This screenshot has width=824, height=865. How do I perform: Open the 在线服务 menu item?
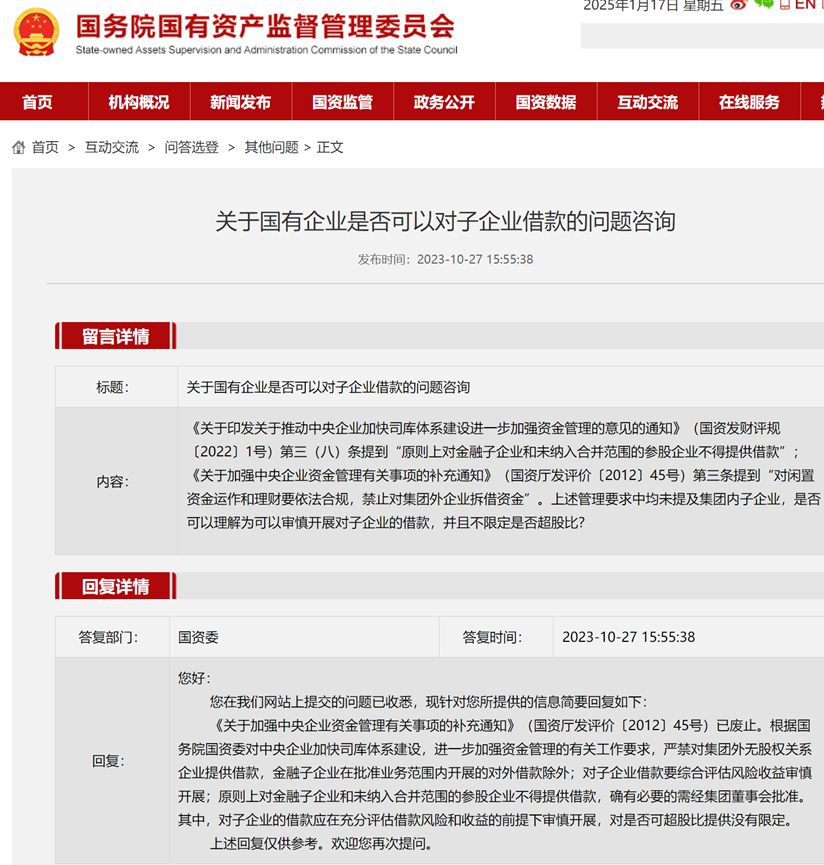pos(749,102)
